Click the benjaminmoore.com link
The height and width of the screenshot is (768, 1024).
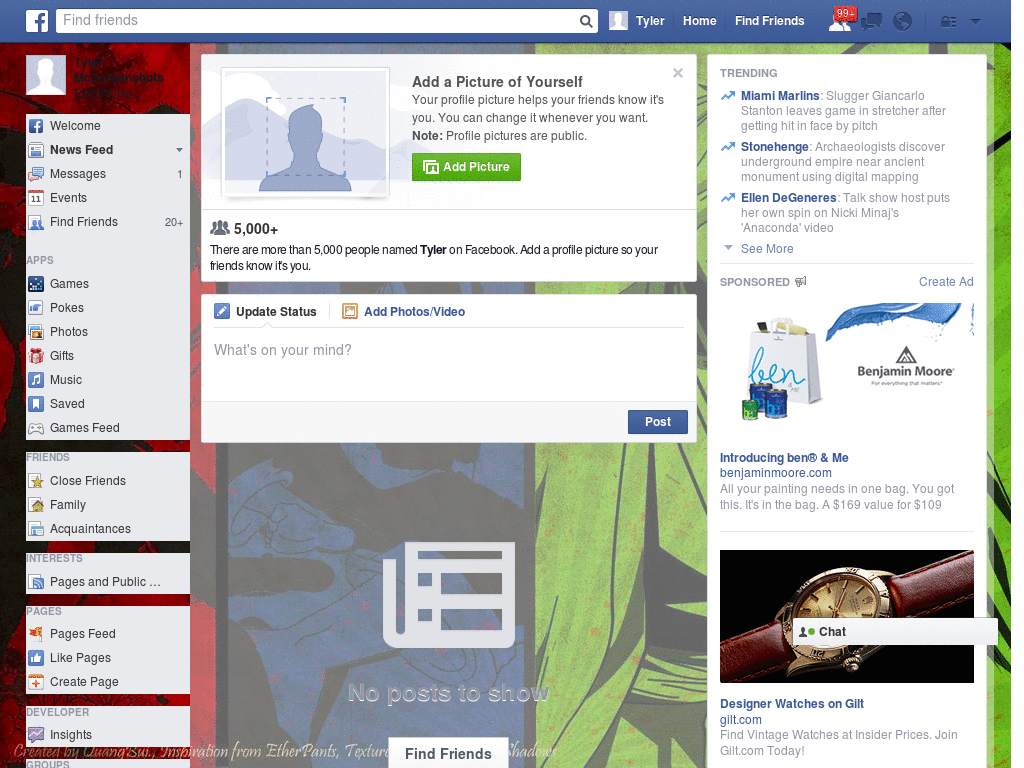click(775, 473)
